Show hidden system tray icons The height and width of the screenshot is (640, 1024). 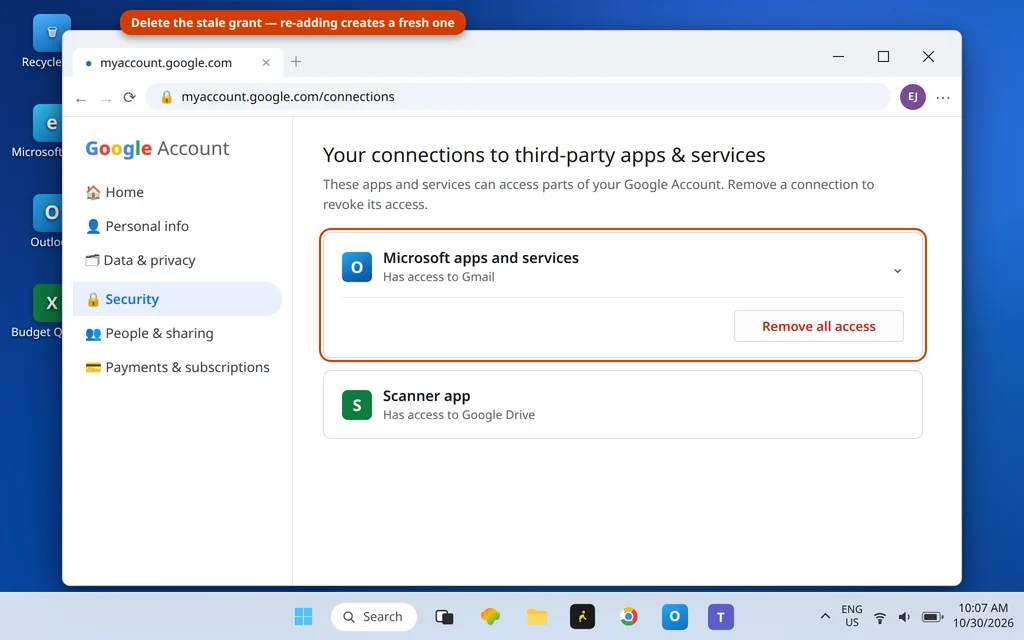[825, 616]
